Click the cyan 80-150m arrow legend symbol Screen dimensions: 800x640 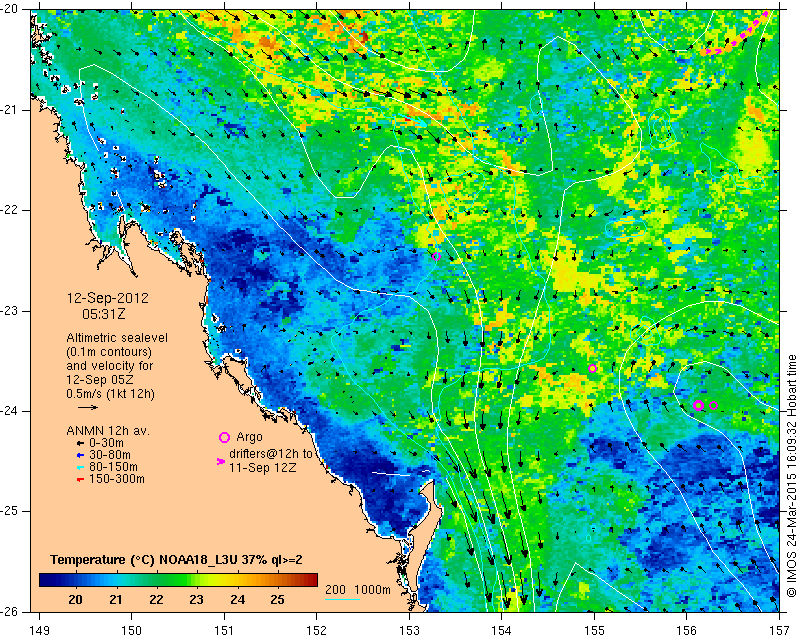[x=80, y=467]
